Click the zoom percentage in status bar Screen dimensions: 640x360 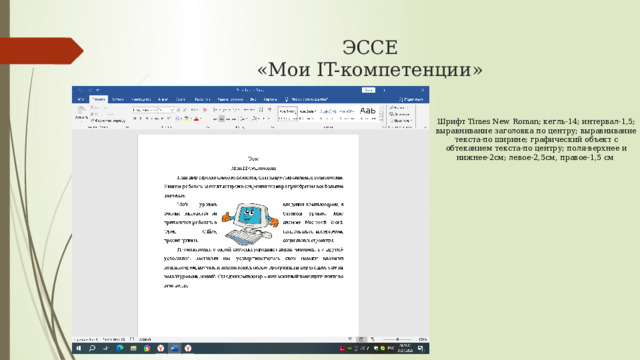tap(422, 339)
